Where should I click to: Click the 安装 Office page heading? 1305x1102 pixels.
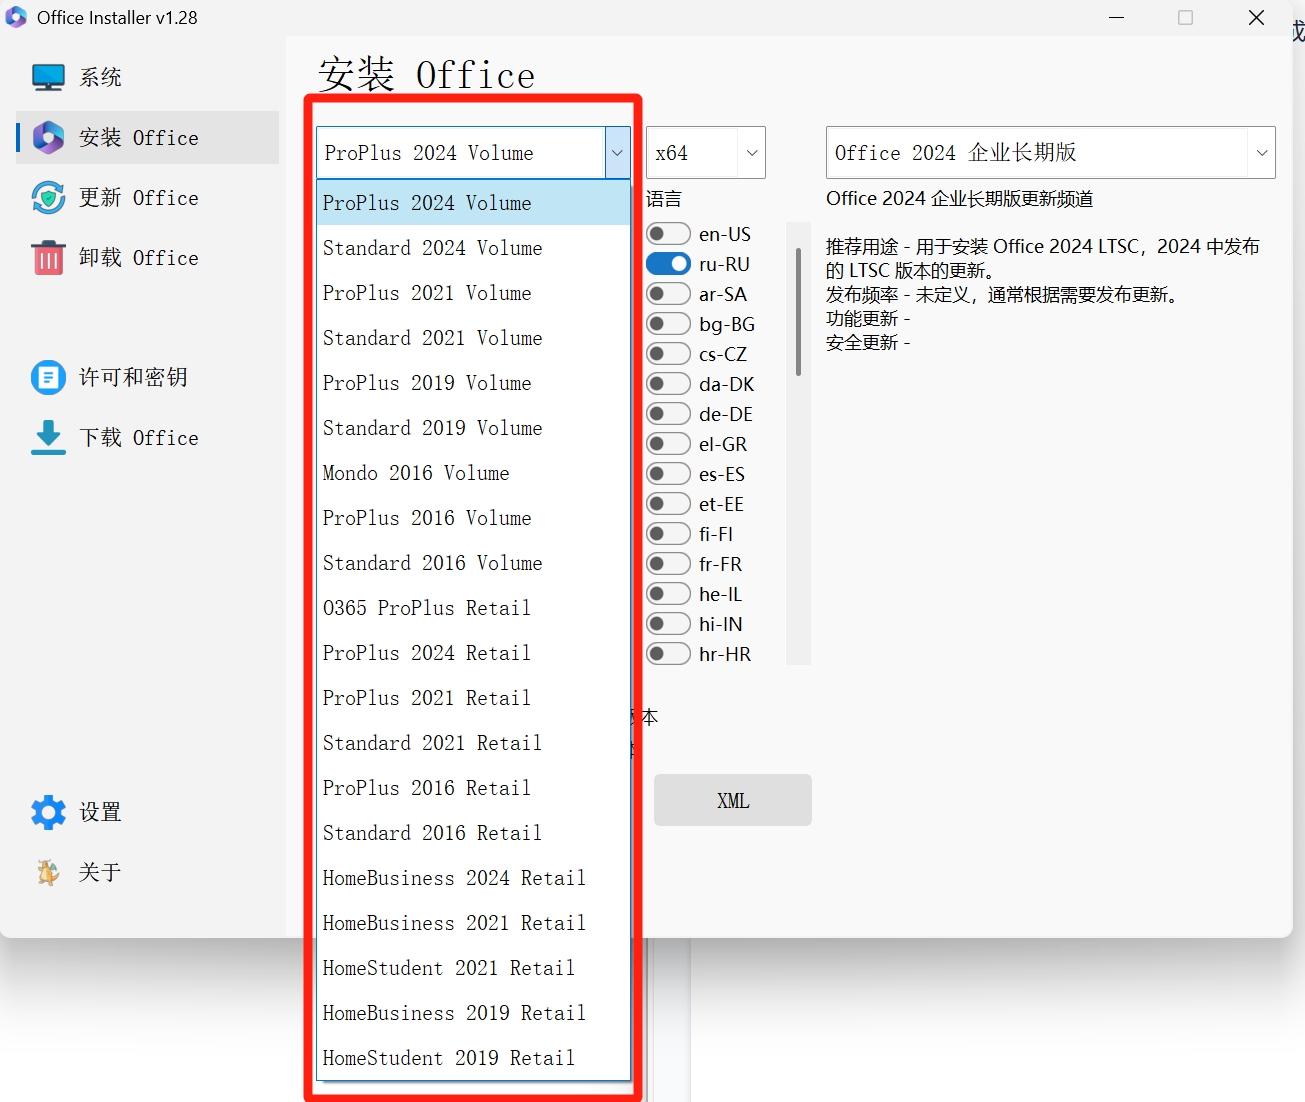click(427, 73)
